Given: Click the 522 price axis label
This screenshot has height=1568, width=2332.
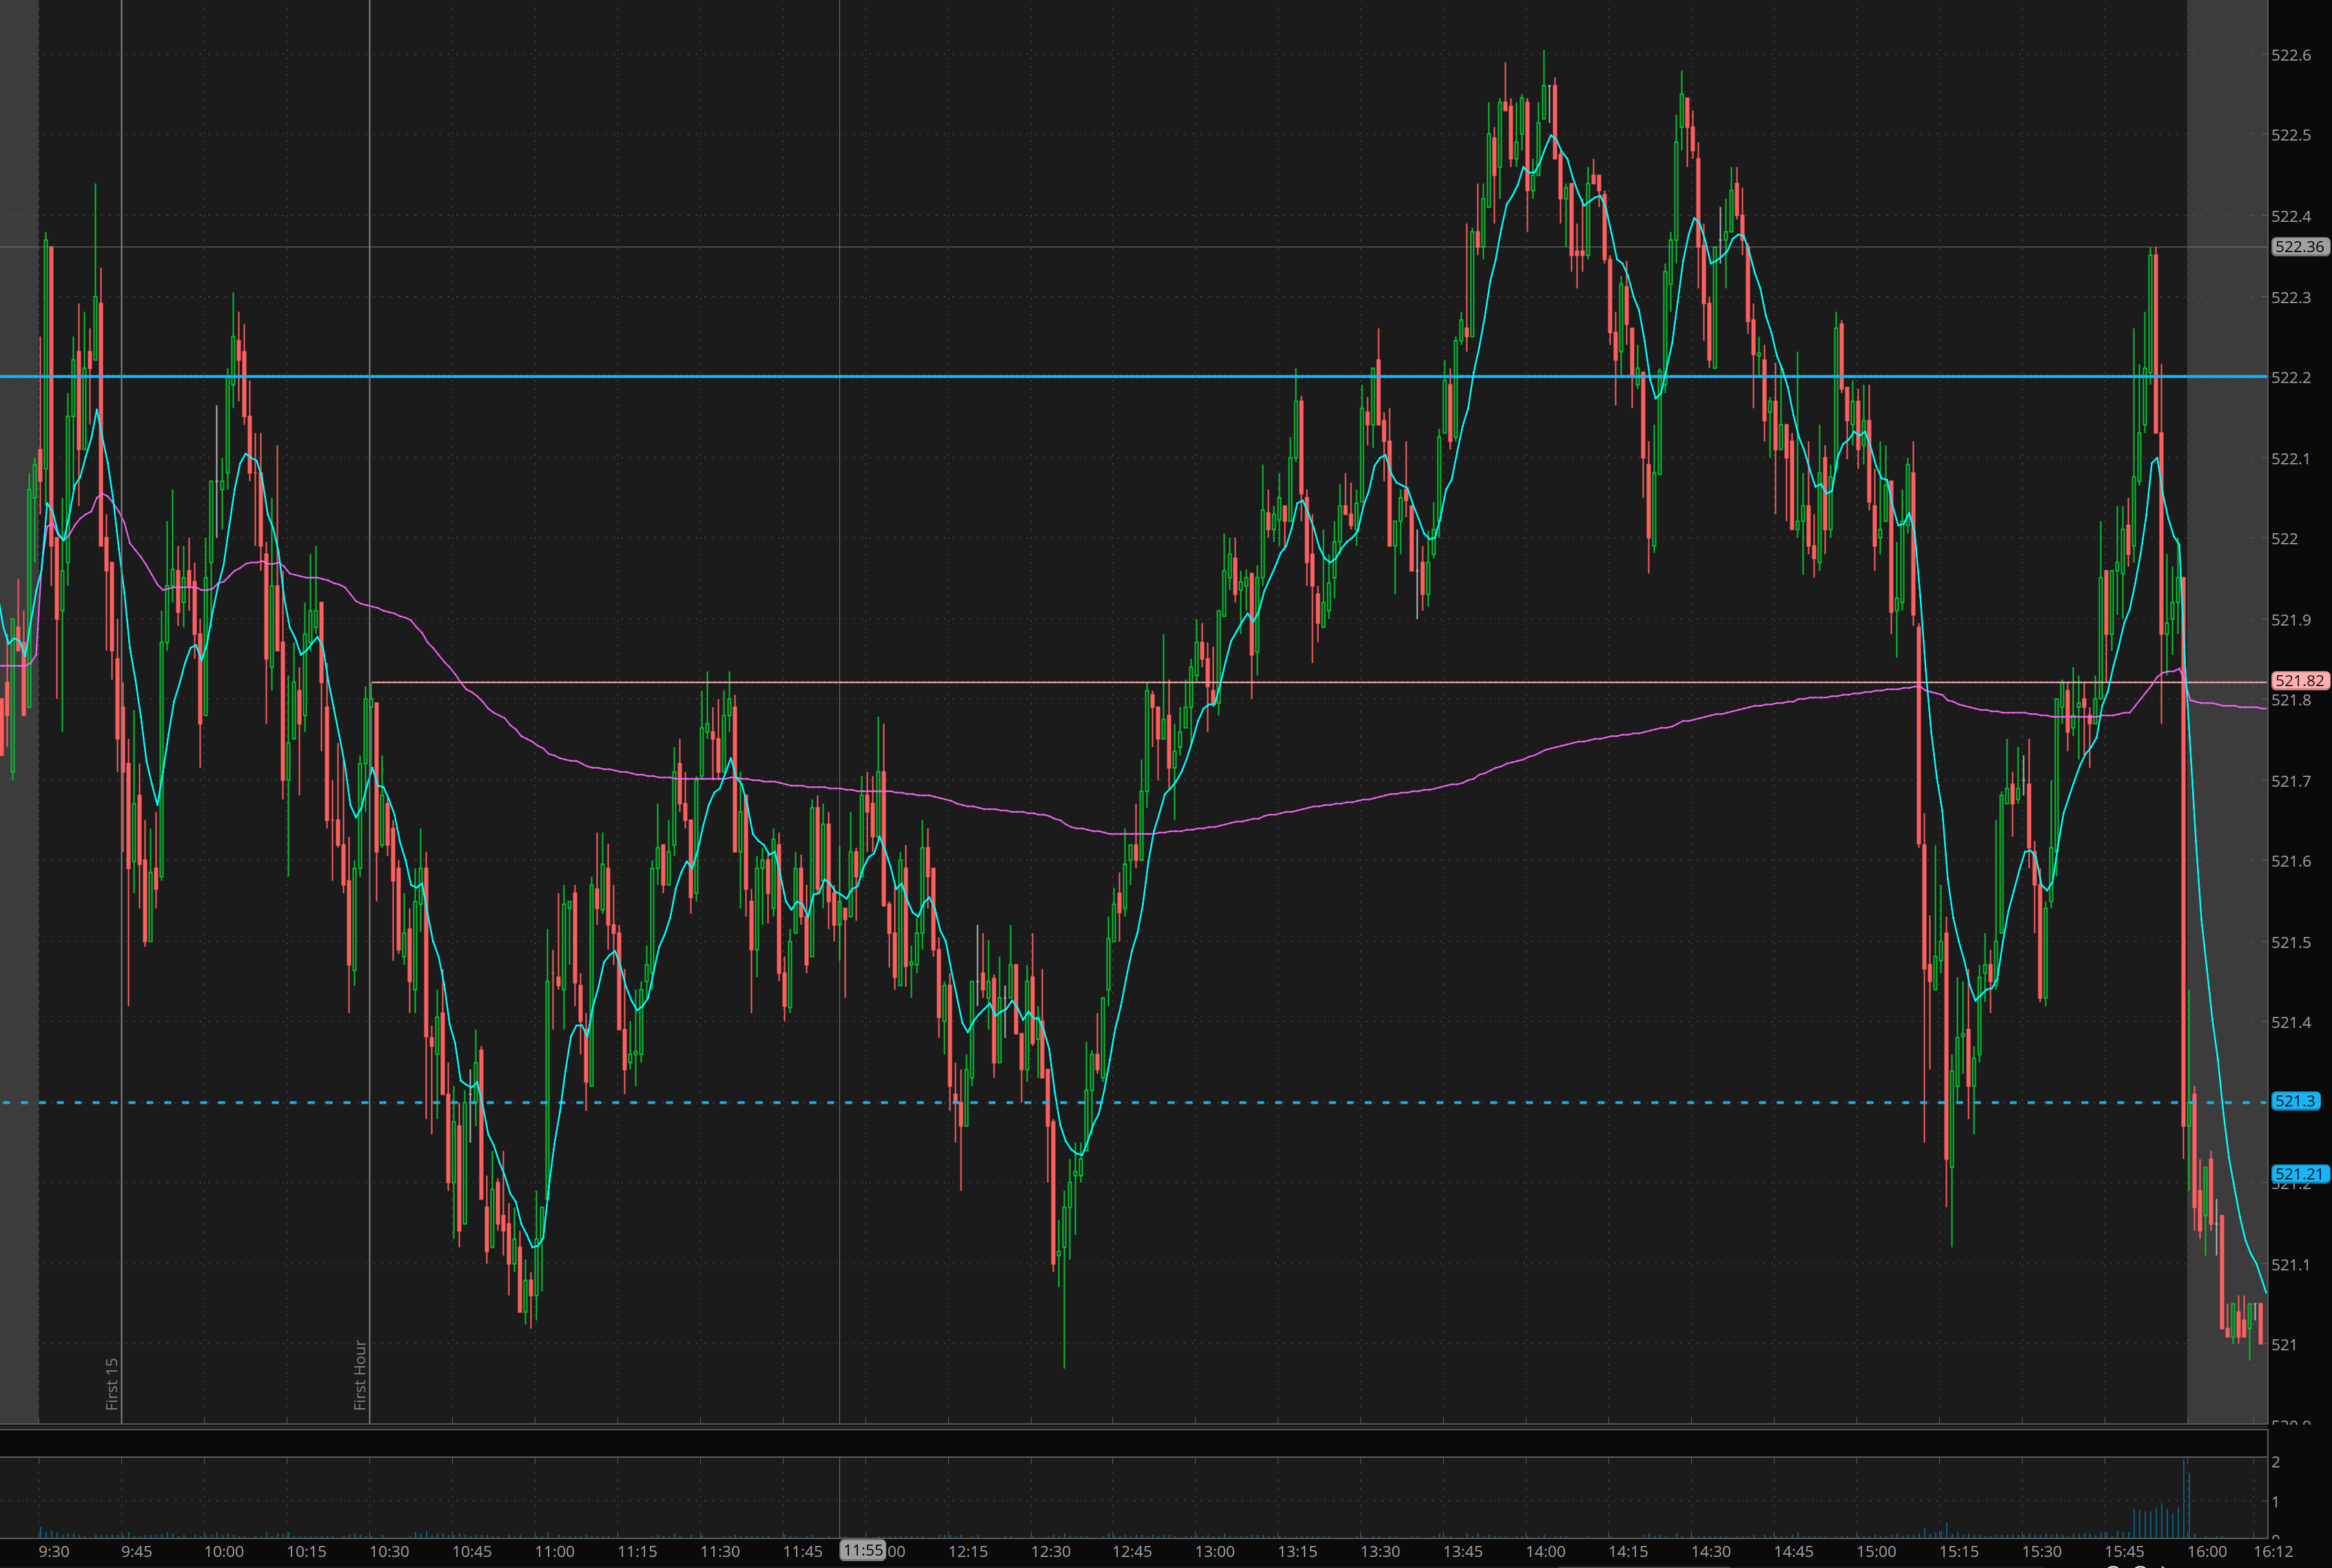Looking at the screenshot, I should (x=2284, y=539).
